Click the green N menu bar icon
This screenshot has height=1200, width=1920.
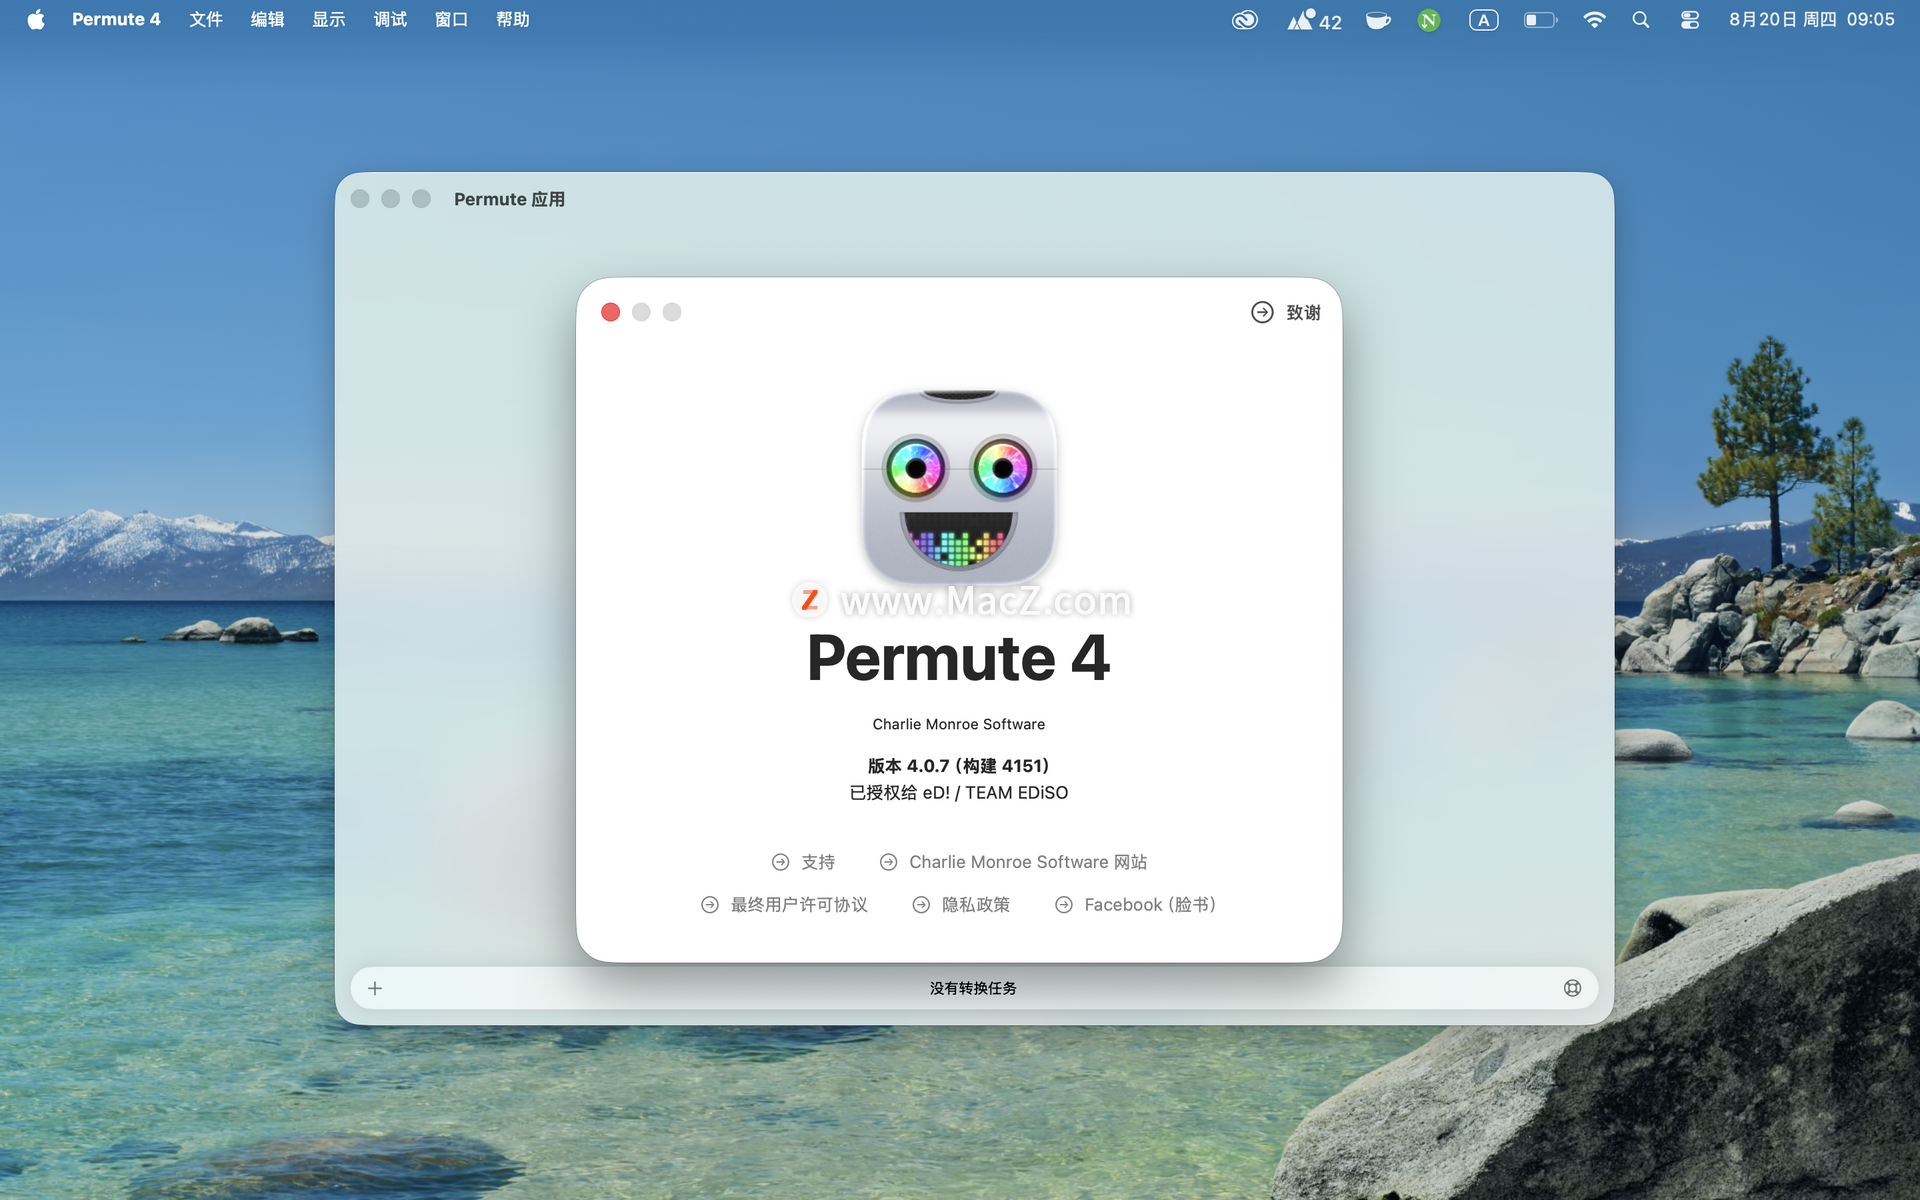pos(1429,20)
